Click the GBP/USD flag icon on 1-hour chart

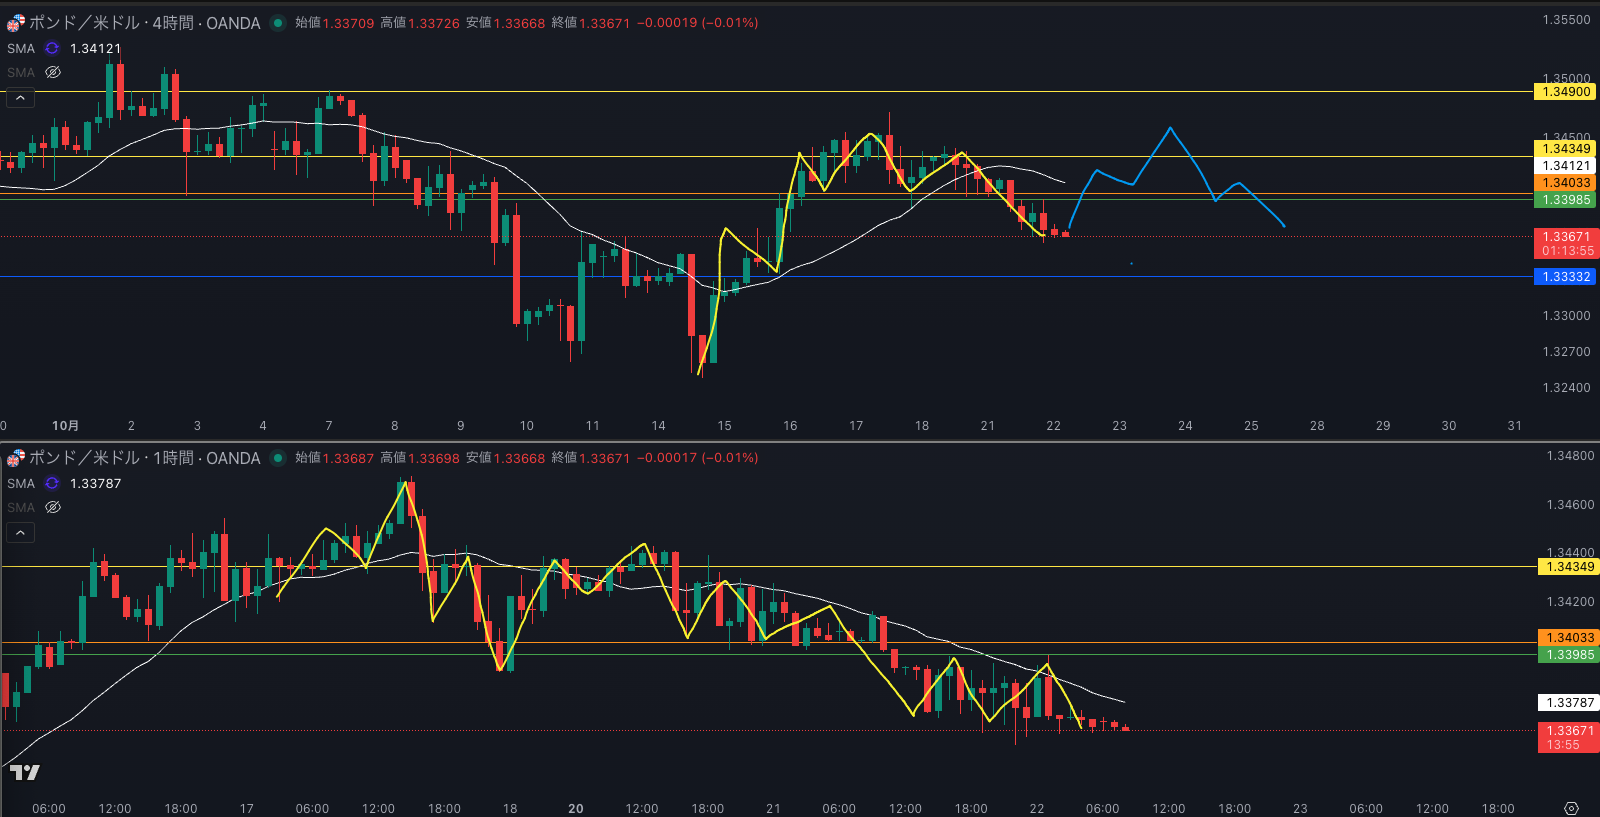point(16,458)
